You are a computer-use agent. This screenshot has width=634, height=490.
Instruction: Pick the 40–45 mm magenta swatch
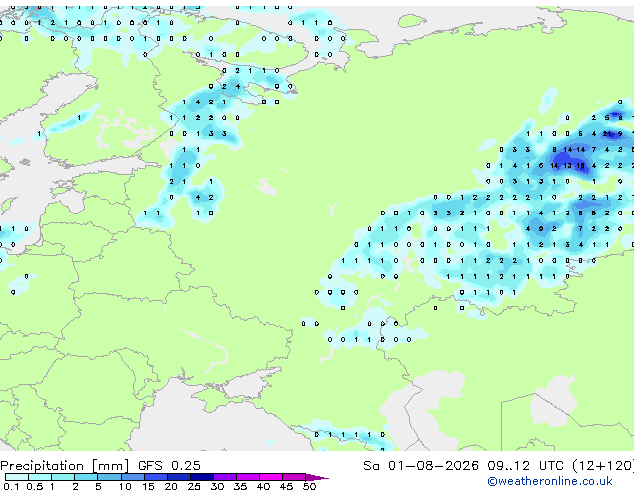coord(271,477)
